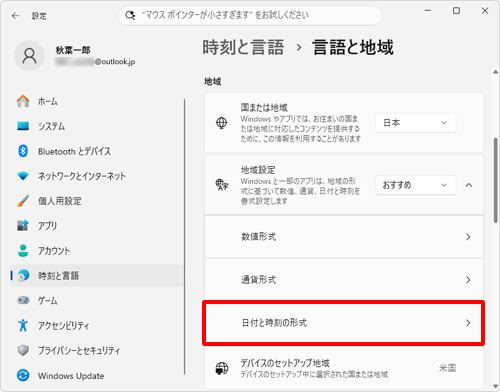Open 数値形式 settings chevron
The height and width of the screenshot is (392, 500).
pos(468,237)
